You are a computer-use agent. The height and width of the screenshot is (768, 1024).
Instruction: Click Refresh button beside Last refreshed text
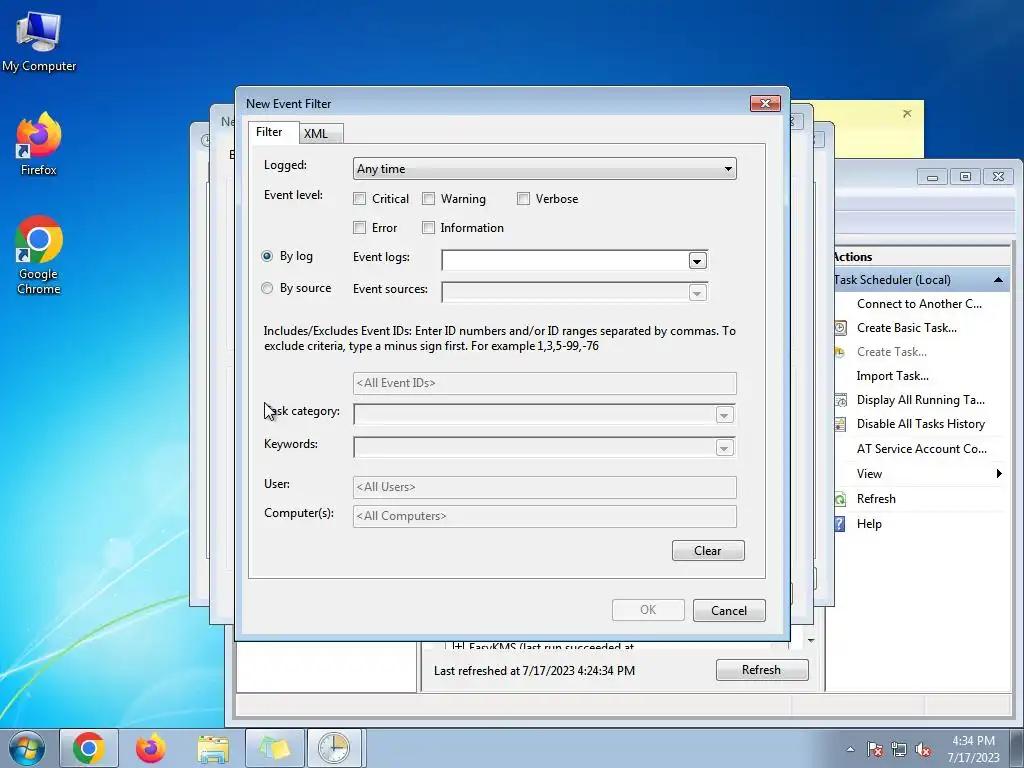tap(761, 670)
